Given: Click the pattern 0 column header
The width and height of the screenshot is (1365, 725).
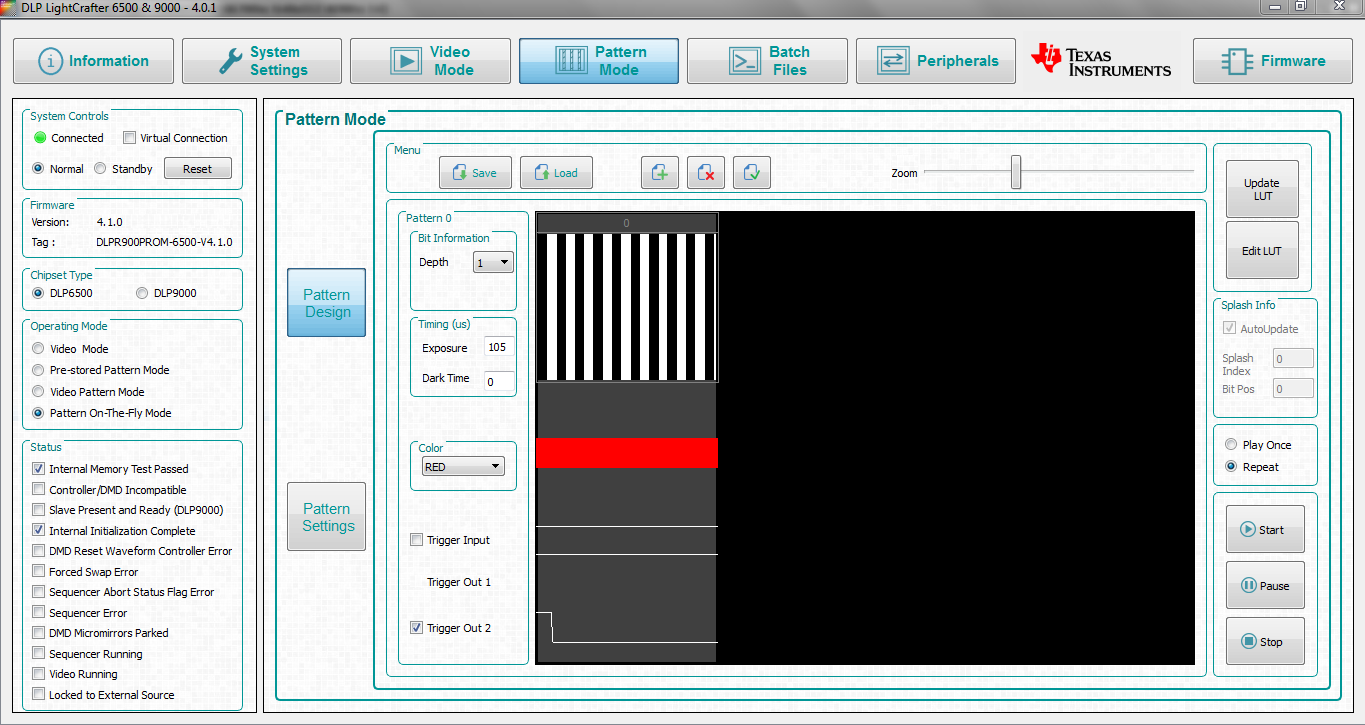Looking at the screenshot, I should pyautogui.click(x=627, y=223).
